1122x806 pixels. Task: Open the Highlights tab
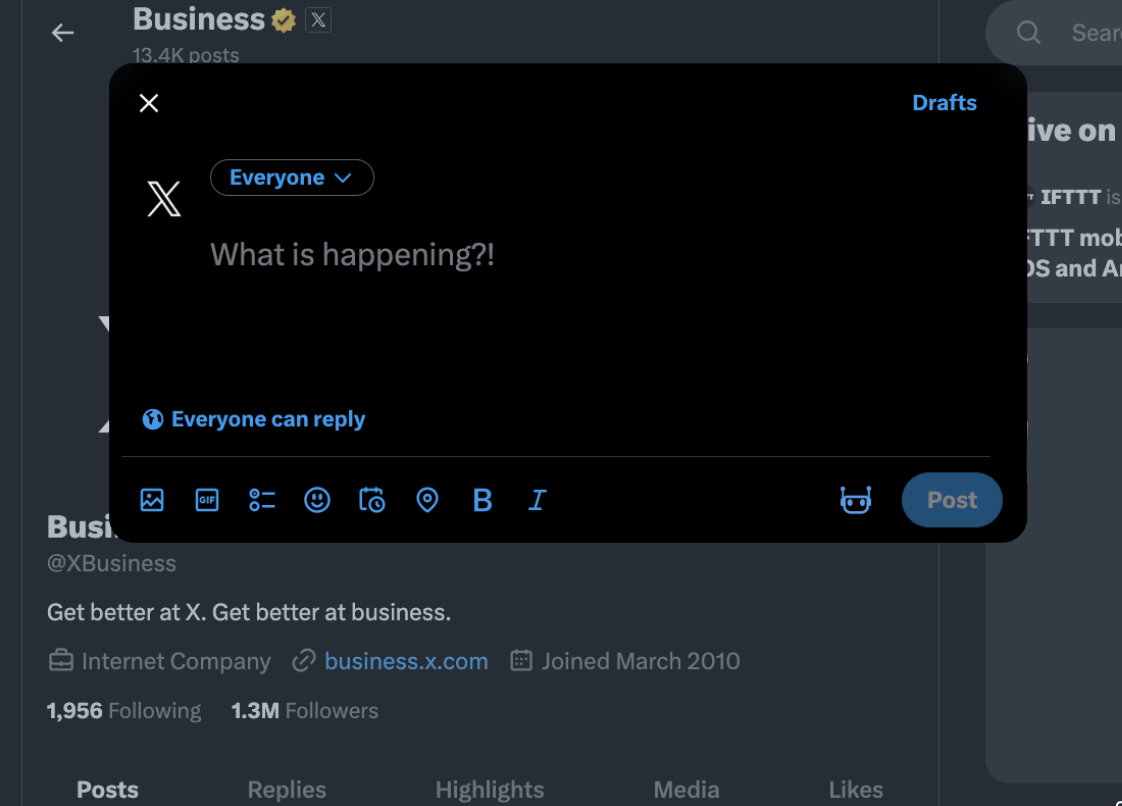click(x=489, y=790)
